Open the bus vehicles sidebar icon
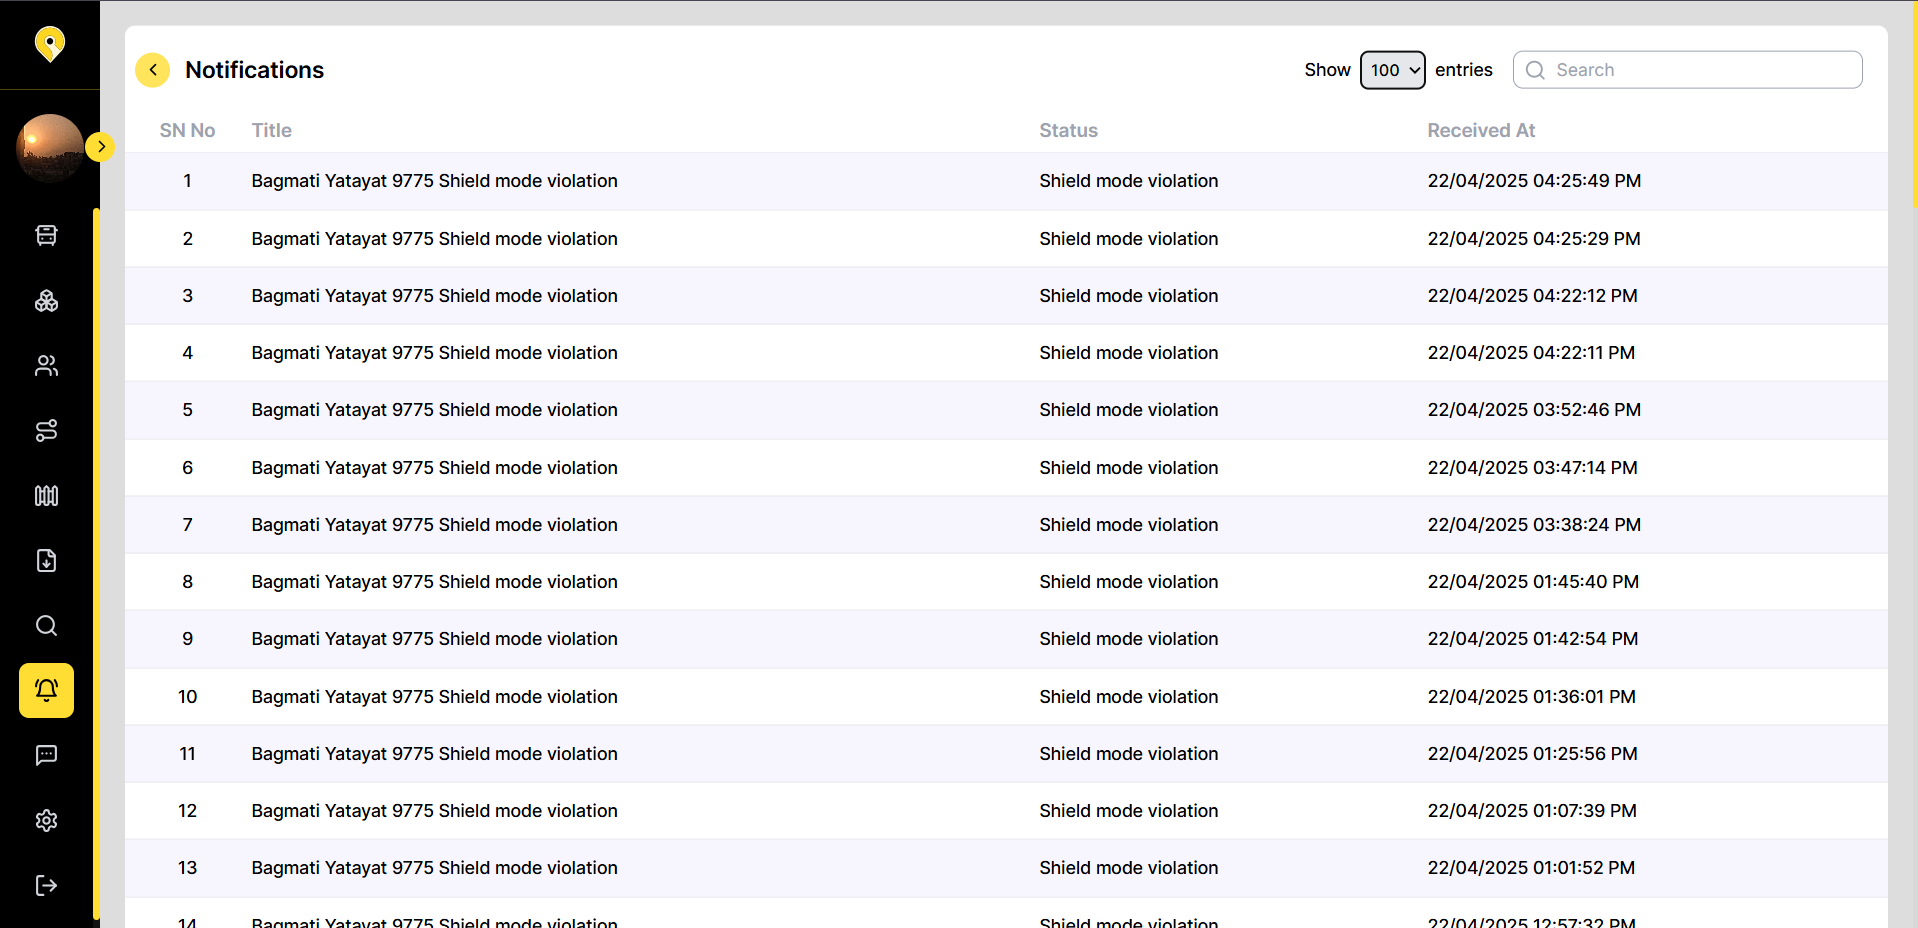The image size is (1918, 928). tap(46, 235)
